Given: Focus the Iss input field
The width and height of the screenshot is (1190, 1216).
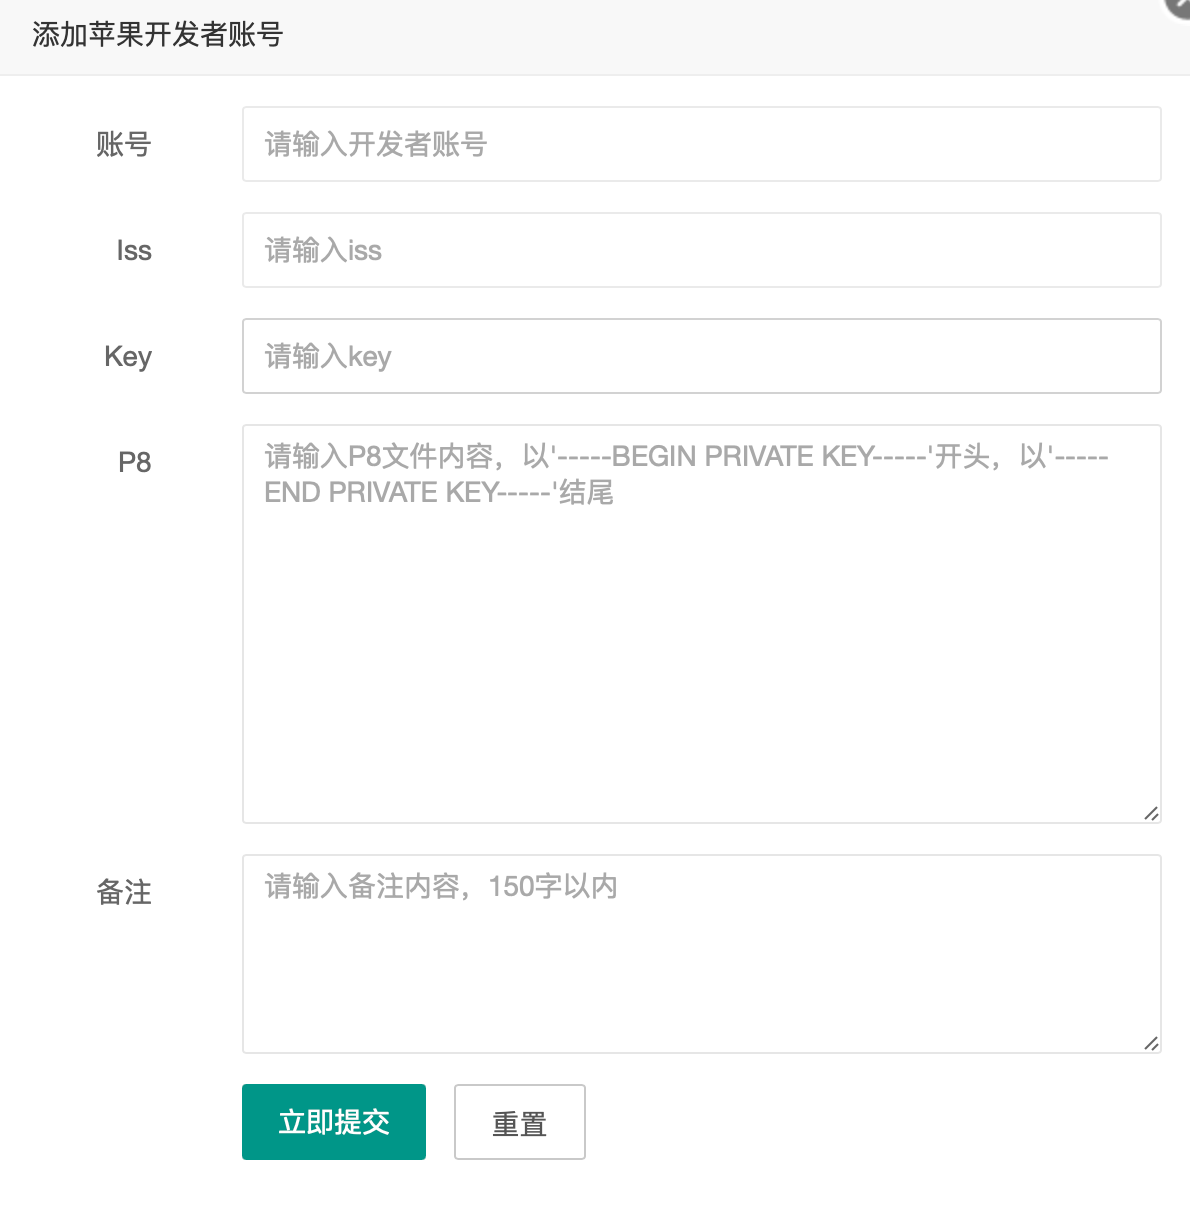Looking at the screenshot, I should pyautogui.click(x=701, y=250).
